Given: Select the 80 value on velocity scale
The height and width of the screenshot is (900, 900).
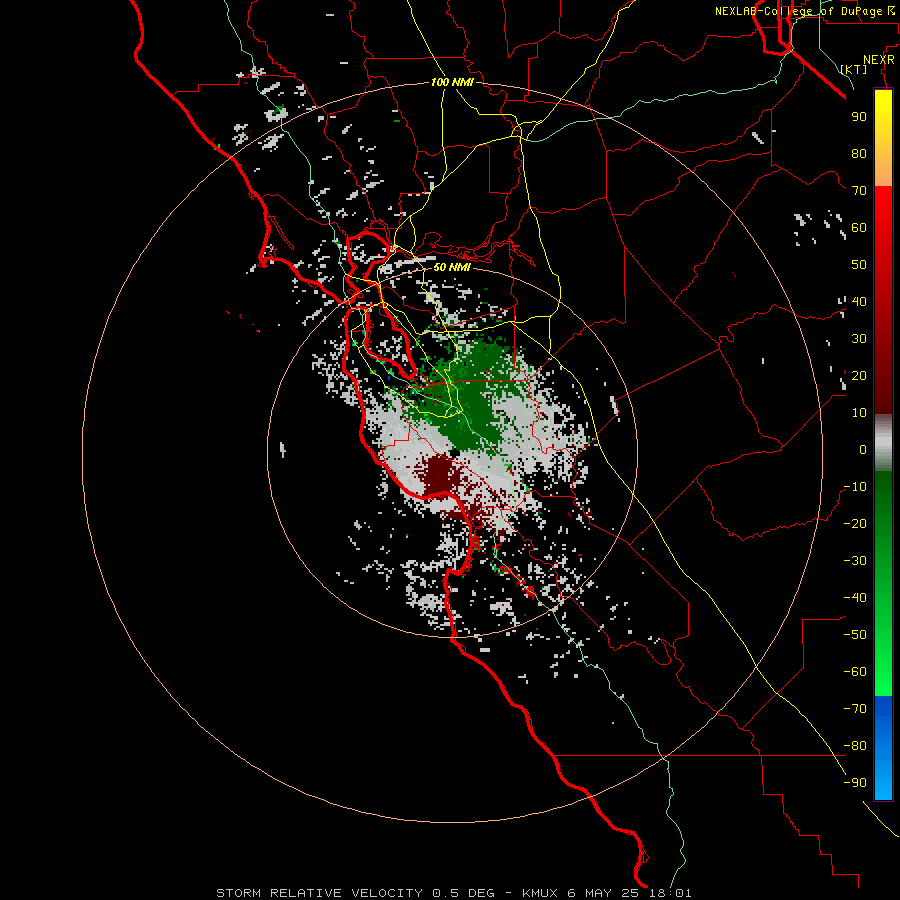Looking at the screenshot, I should click(859, 153).
